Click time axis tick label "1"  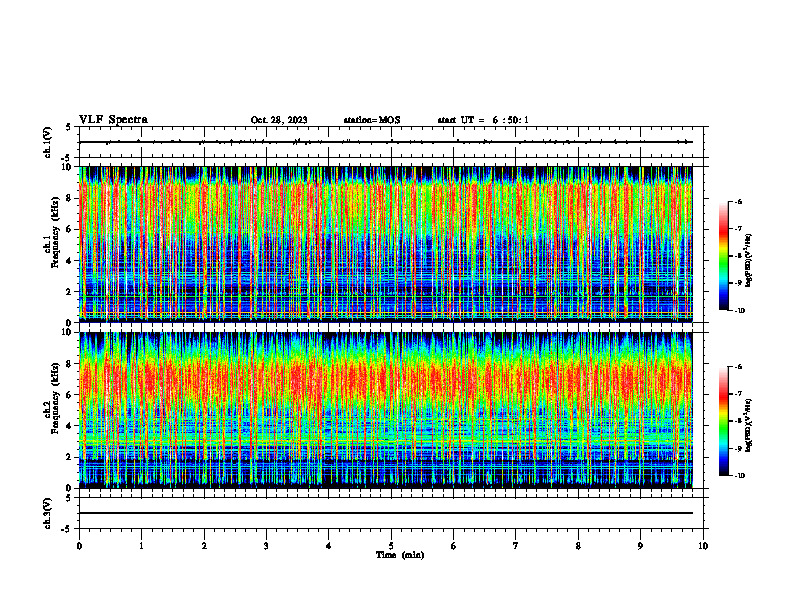141,546
